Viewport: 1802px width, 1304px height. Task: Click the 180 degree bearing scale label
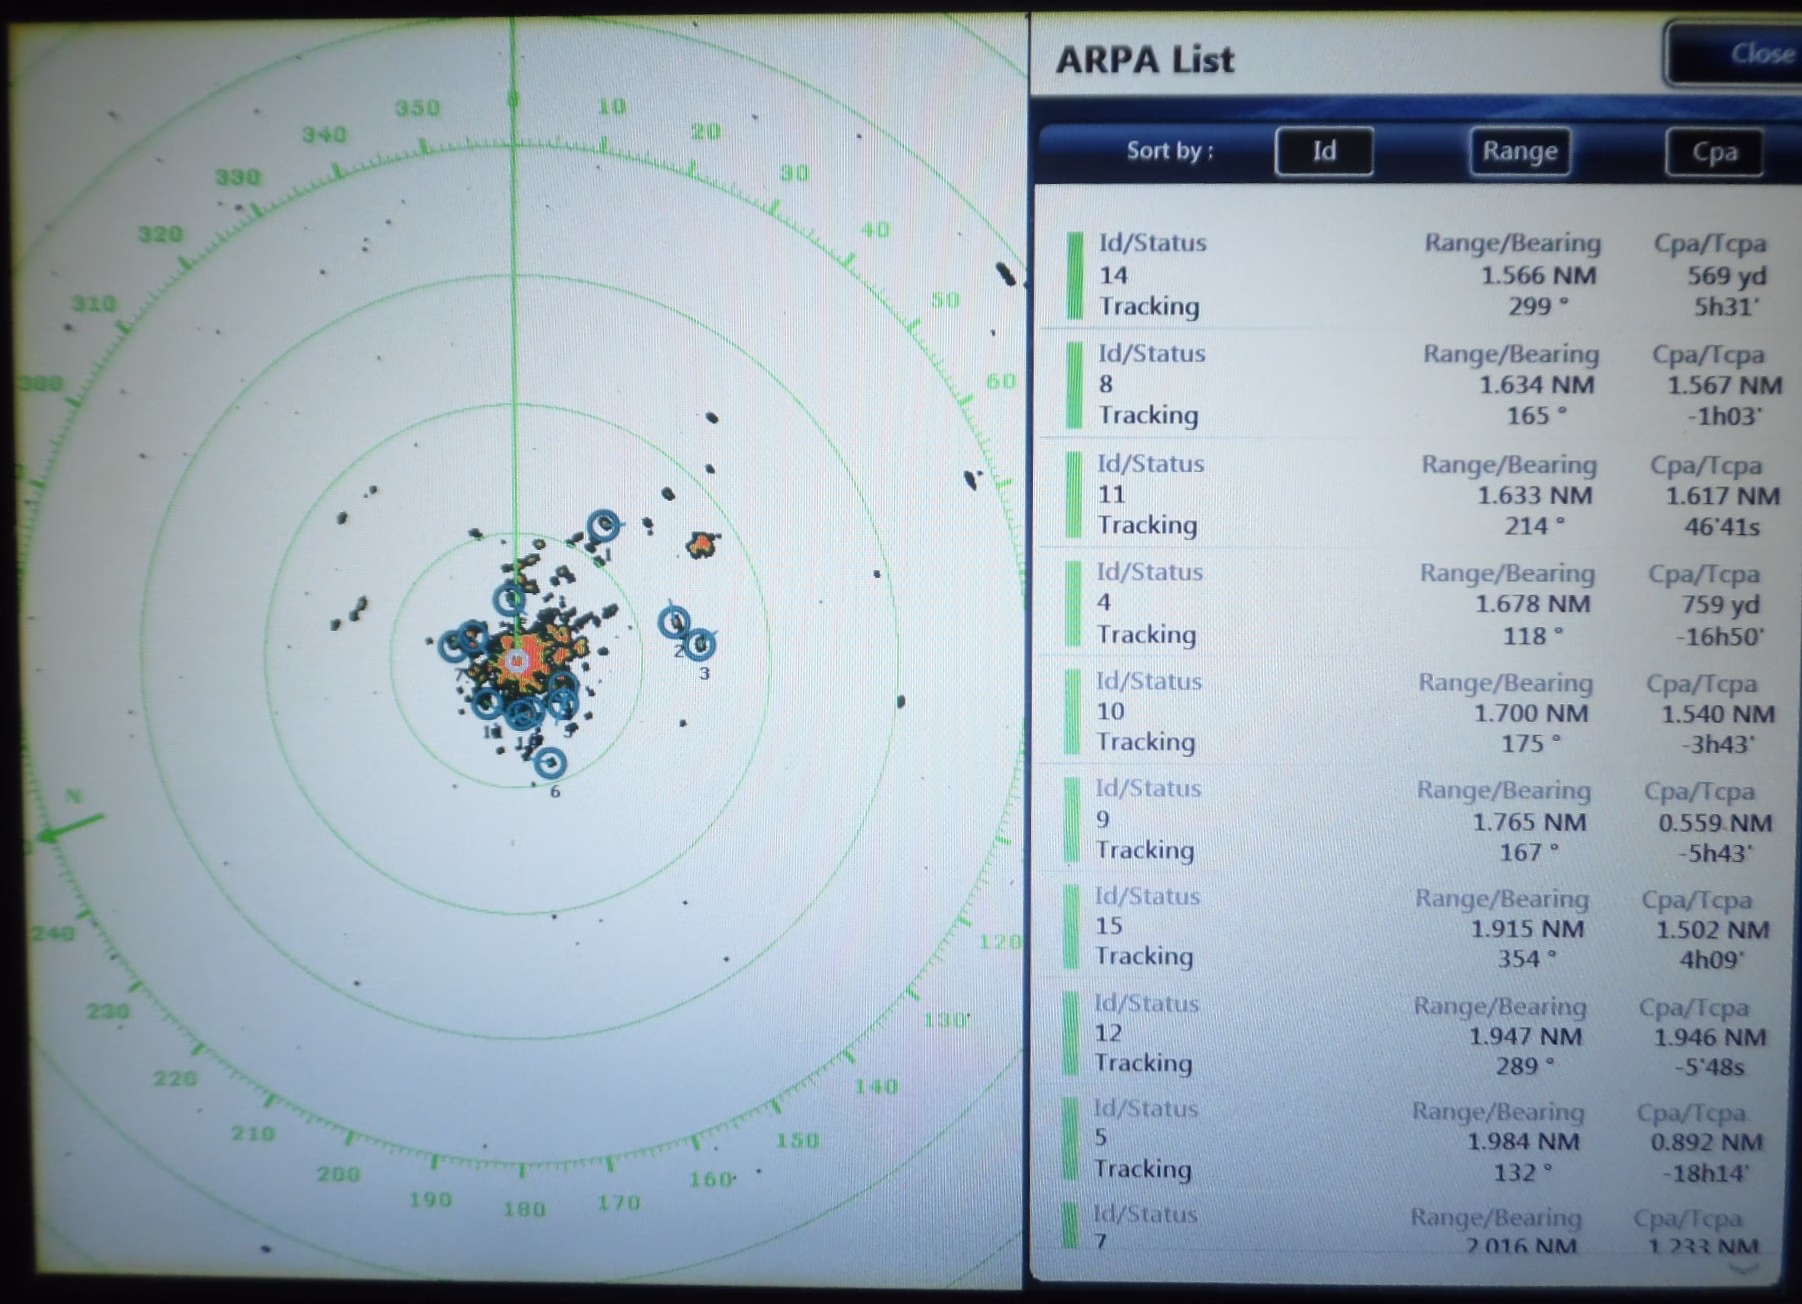click(524, 1209)
